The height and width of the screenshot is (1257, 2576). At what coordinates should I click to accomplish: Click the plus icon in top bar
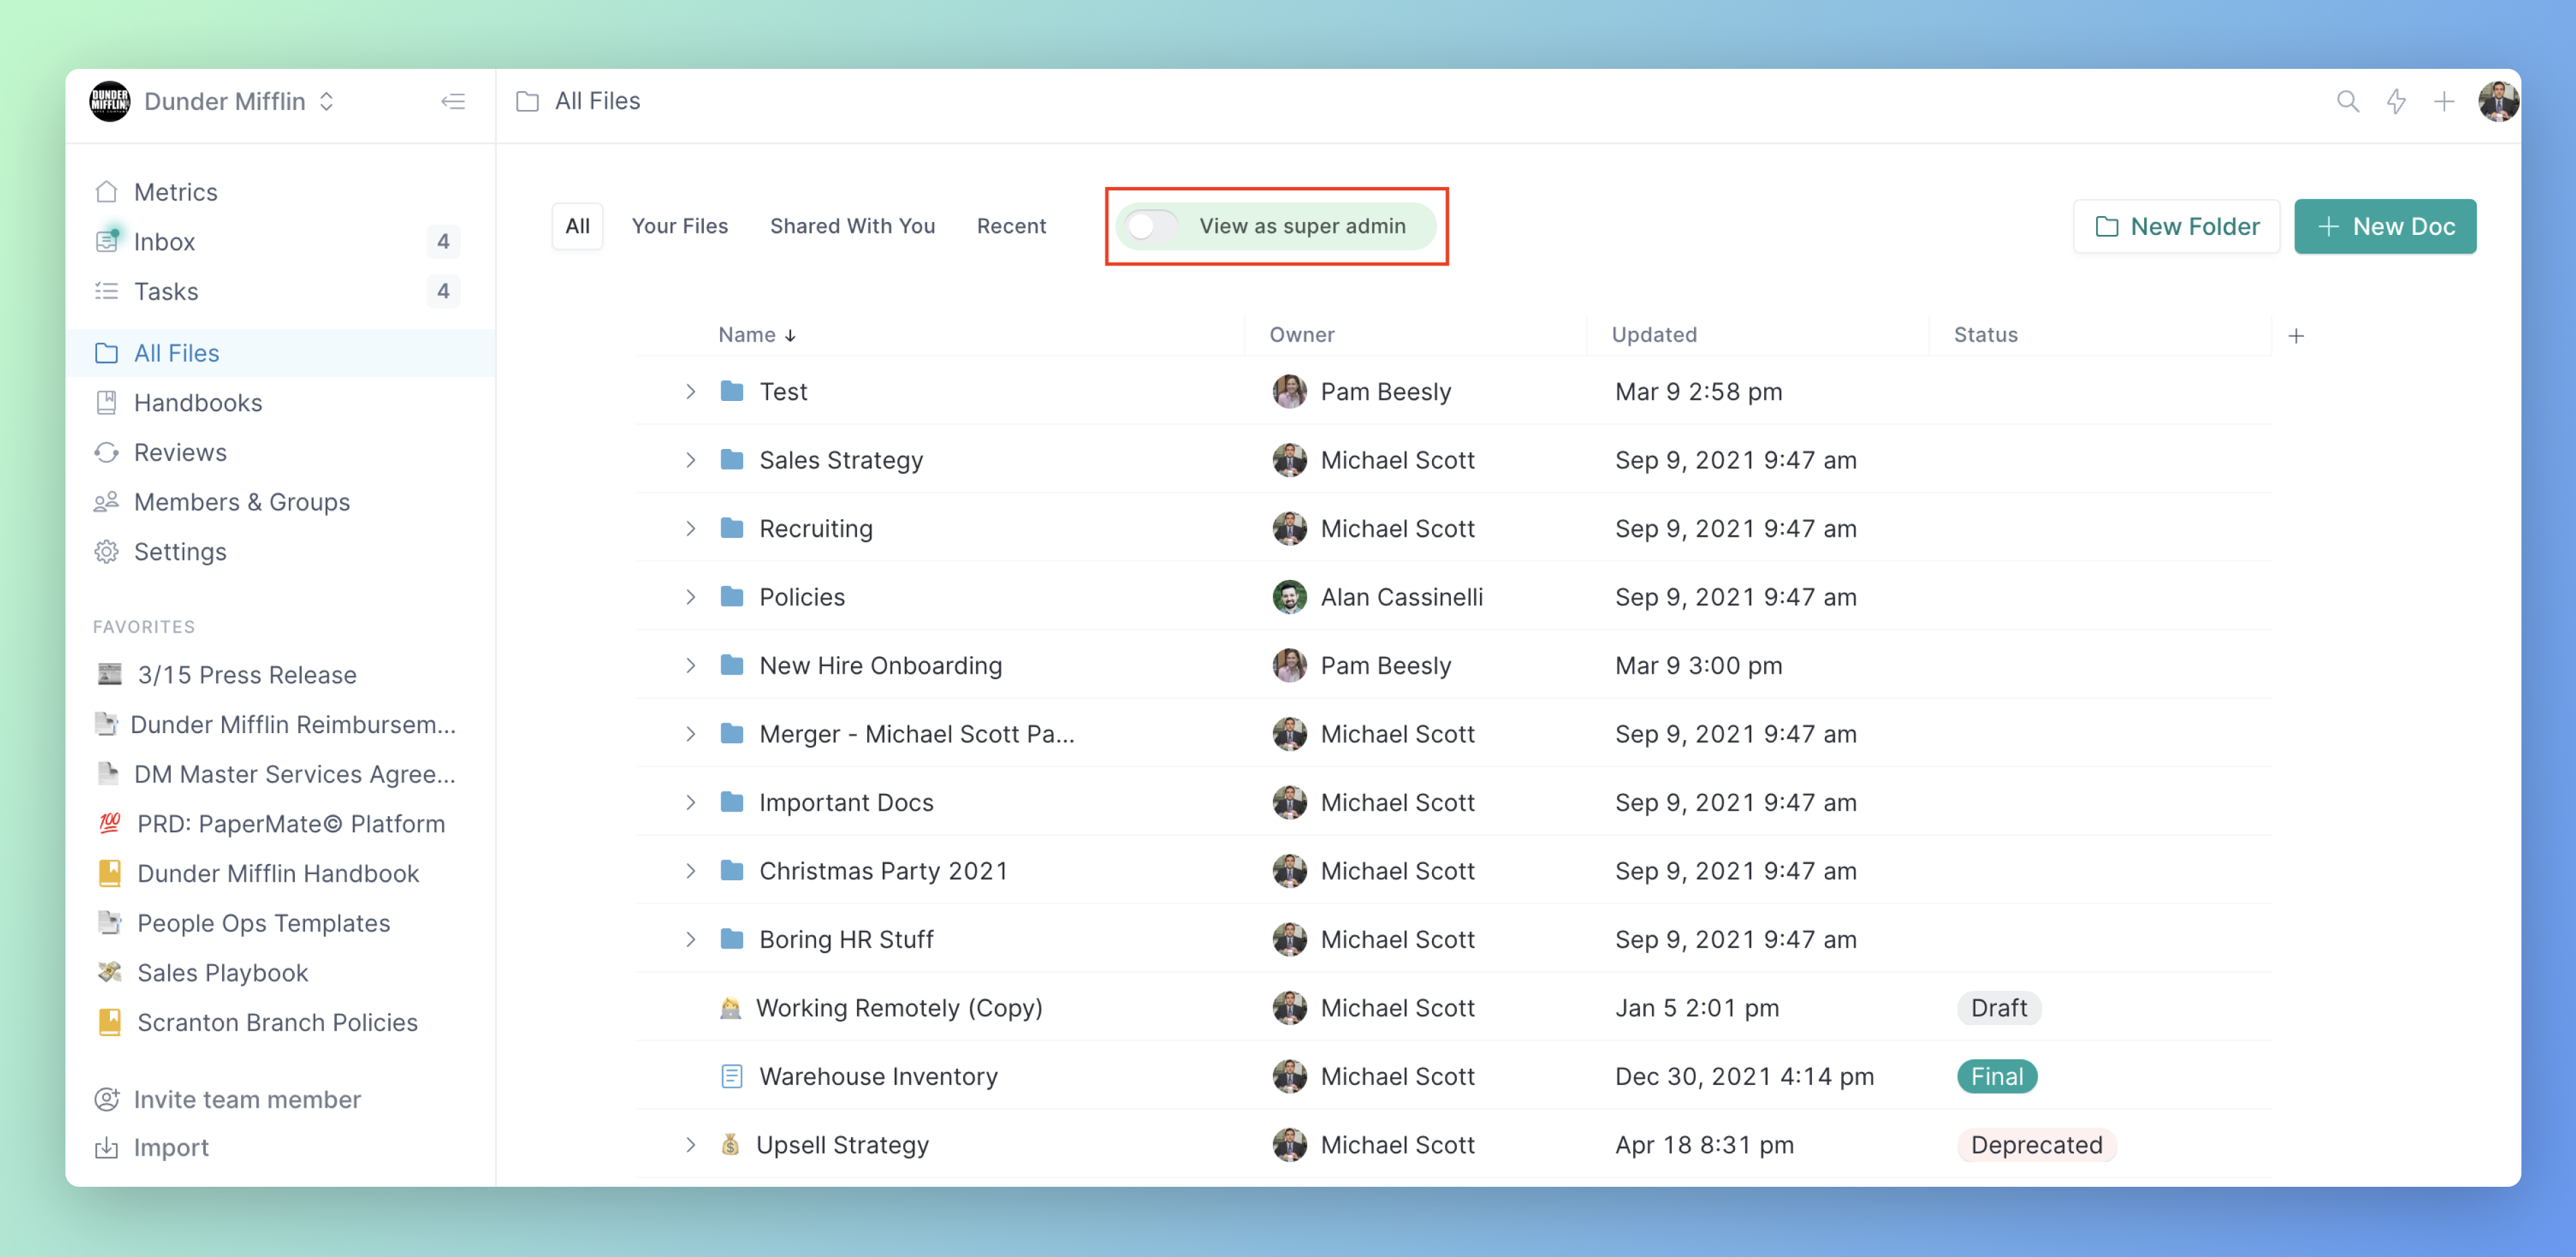click(x=2444, y=101)
